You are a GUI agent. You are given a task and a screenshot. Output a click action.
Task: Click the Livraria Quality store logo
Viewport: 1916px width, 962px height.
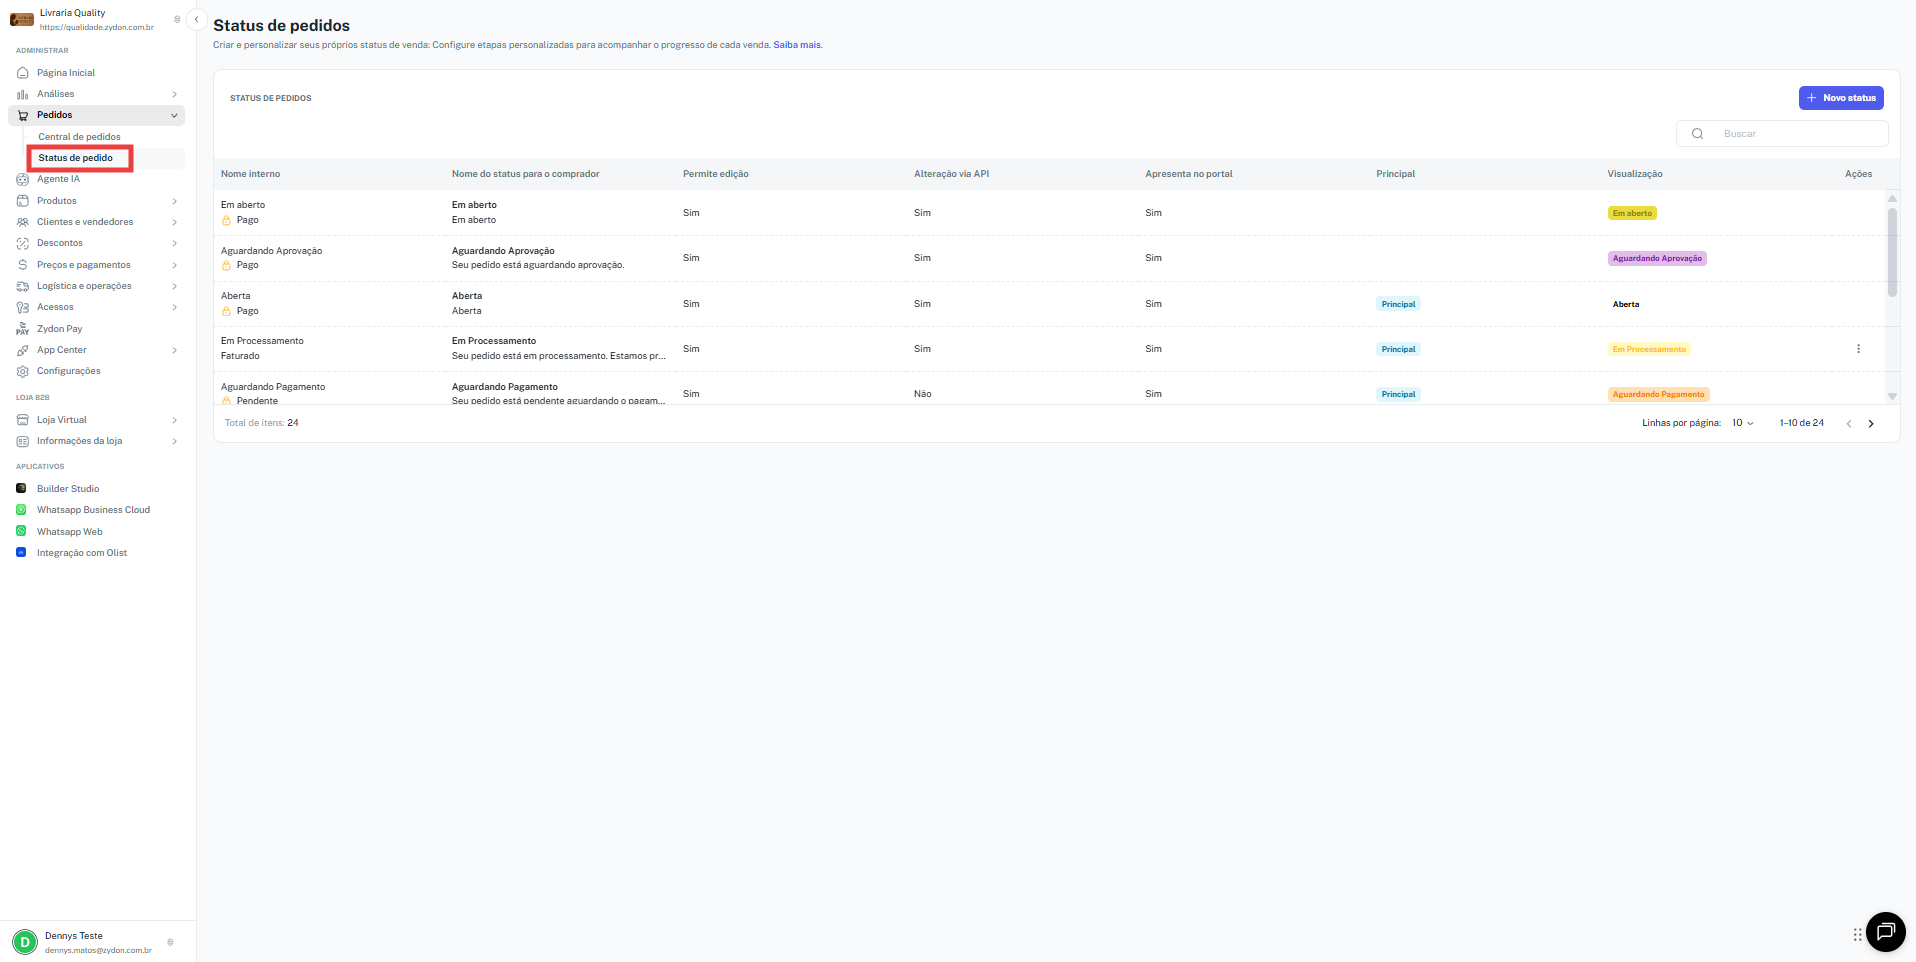(x=22, y=20)
